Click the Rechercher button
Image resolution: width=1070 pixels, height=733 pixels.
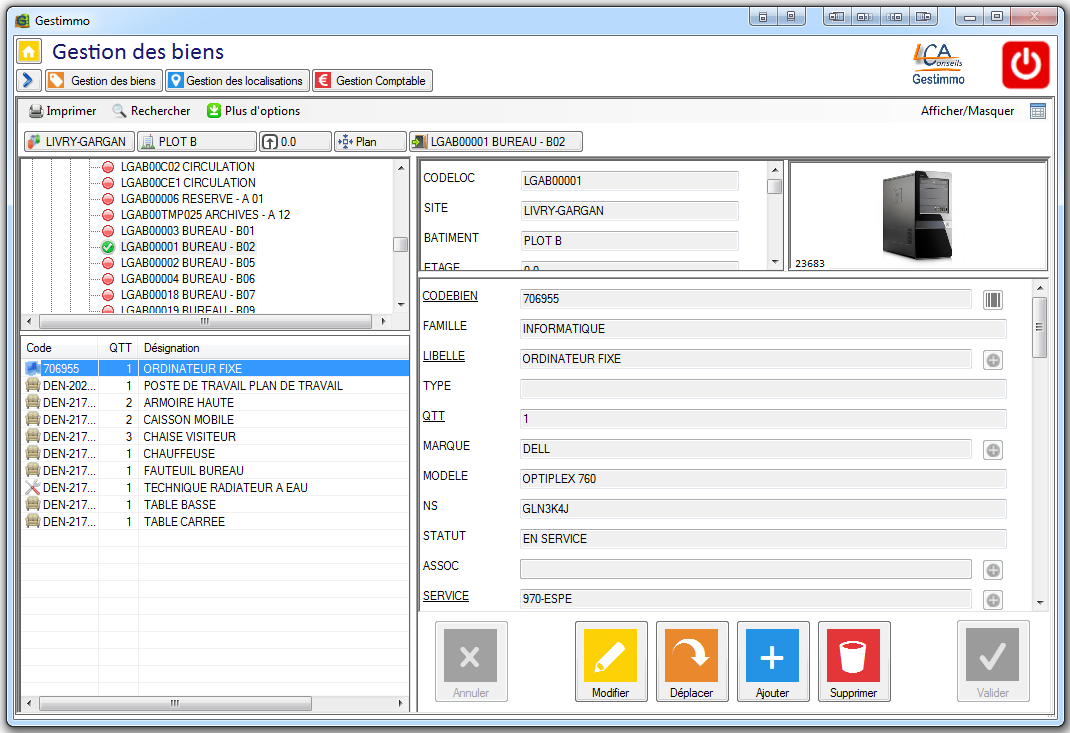(151, 111)
